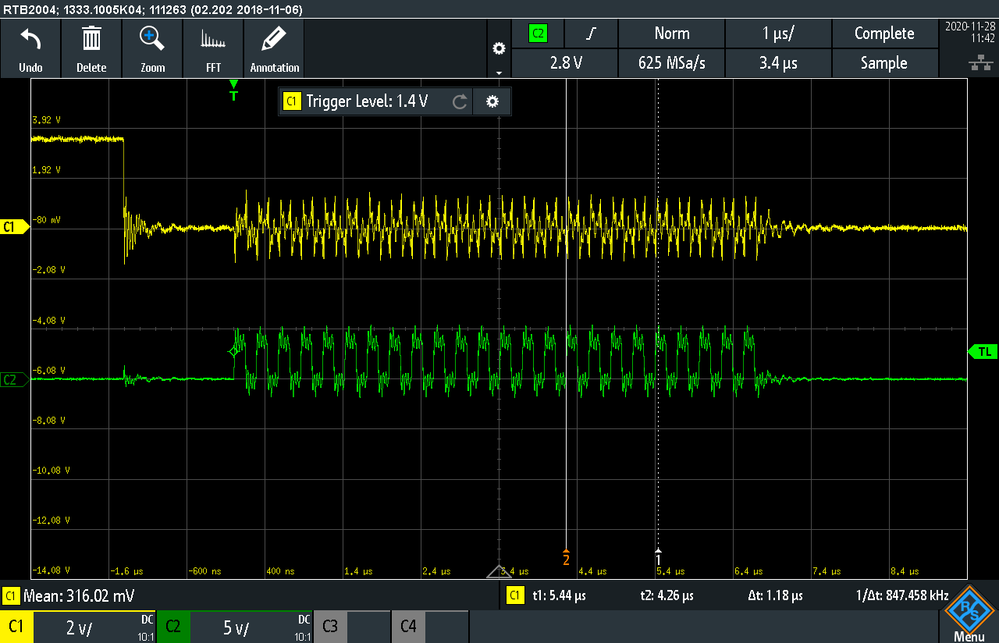Click the Trigger Level: 1.4 V label
The height and width of the screenshot is (643, 999).
coord(366,101)
